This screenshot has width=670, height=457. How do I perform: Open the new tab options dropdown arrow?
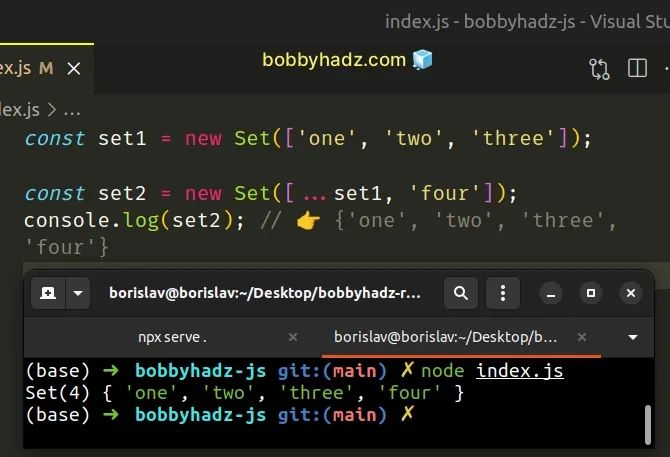pyautogui.click(x=78, y=293)
